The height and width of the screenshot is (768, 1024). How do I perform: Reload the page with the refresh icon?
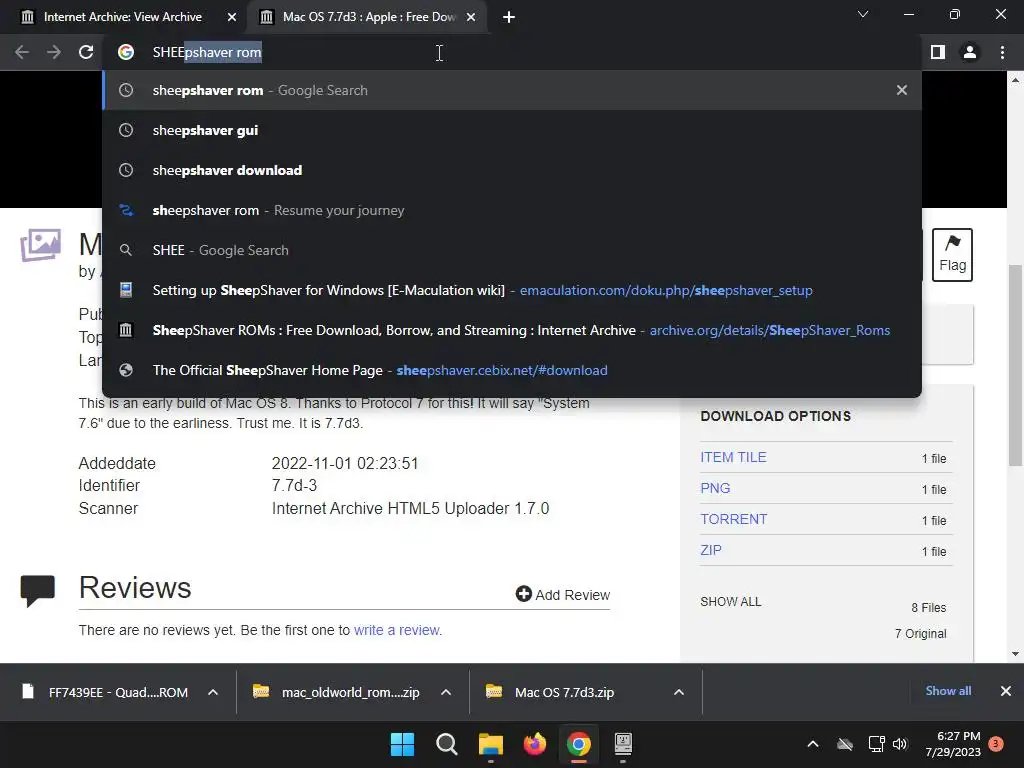(86, 52)
